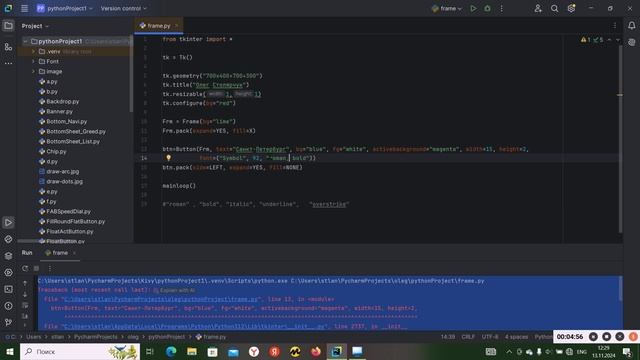Click UTF-8 encoding status
Image resolution: width=640 pixels, height=360 pixels.
tap(490, 337)
